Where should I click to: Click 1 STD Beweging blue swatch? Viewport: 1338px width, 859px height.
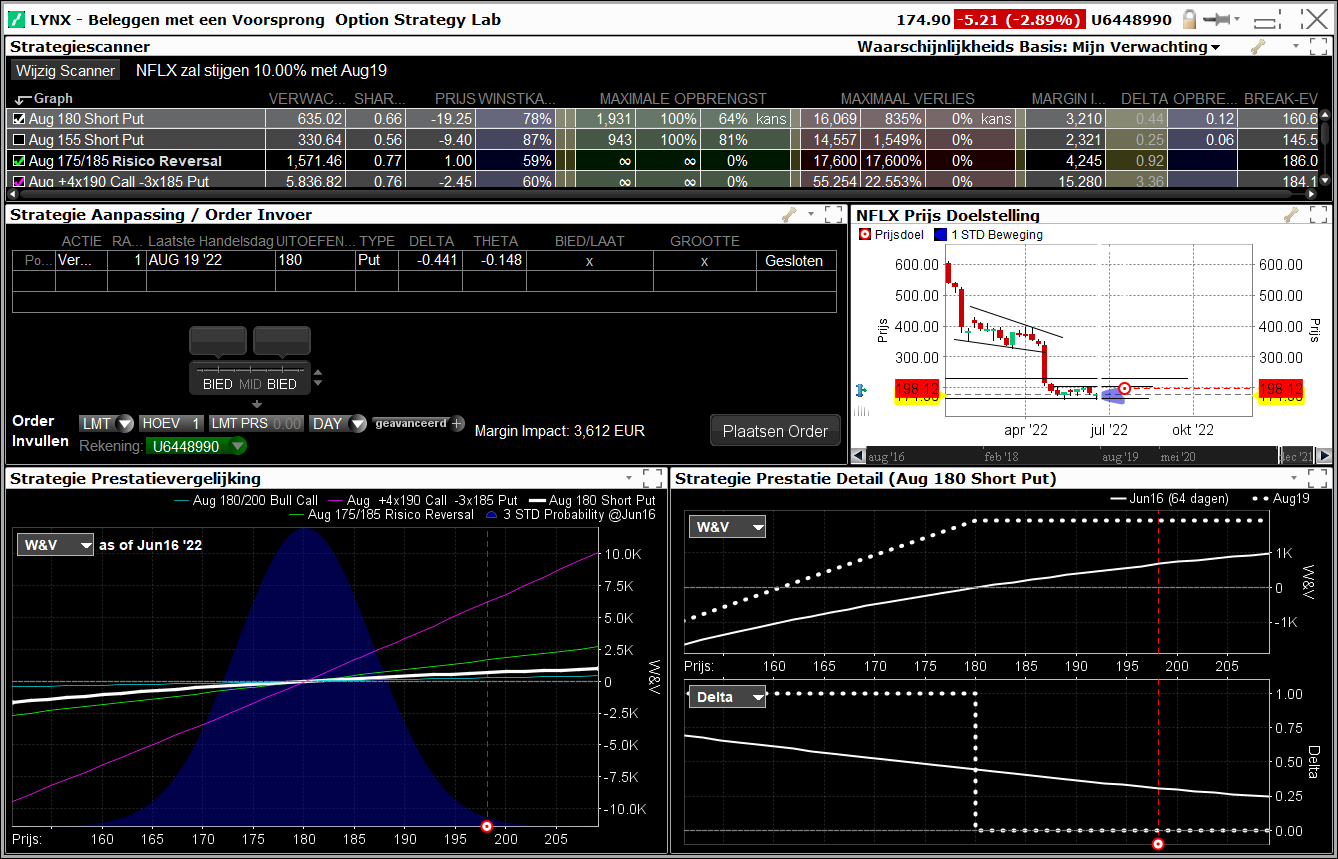[939, 235]
